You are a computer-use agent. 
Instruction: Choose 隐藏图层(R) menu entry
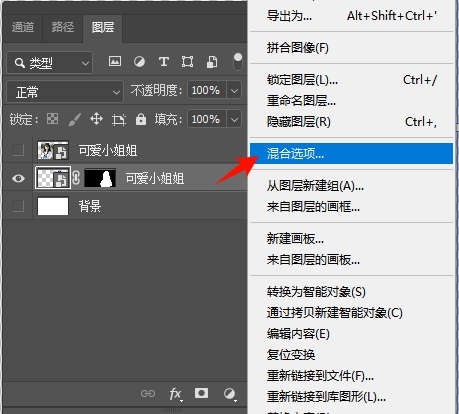351,122
